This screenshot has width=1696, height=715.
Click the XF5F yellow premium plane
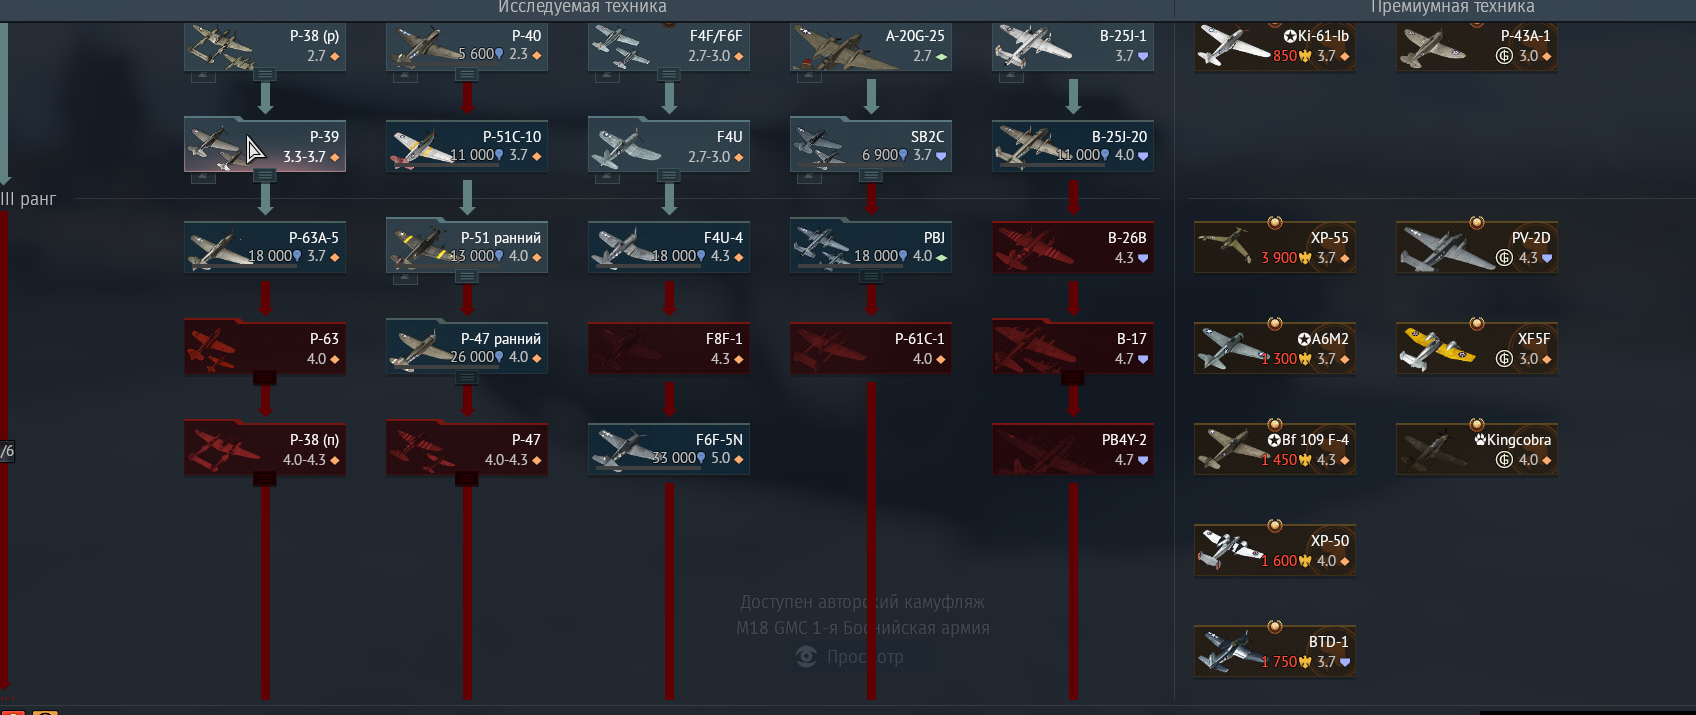click(1476, 348)
